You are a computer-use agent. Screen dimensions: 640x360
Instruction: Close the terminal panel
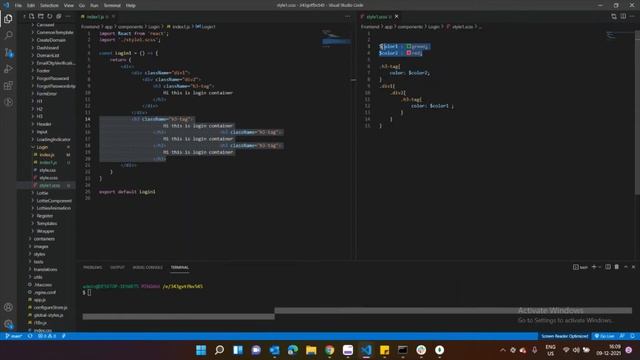click(x=633, y=267)
